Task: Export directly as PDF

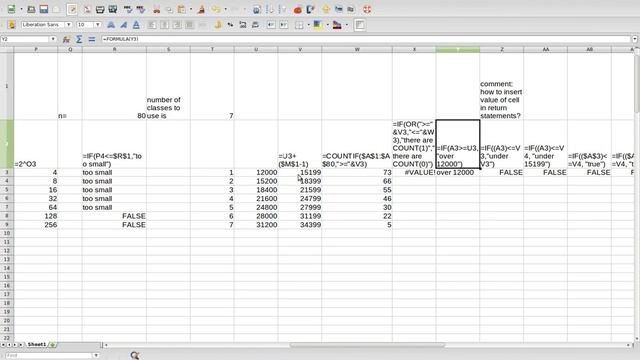Action: click(87, 9)
